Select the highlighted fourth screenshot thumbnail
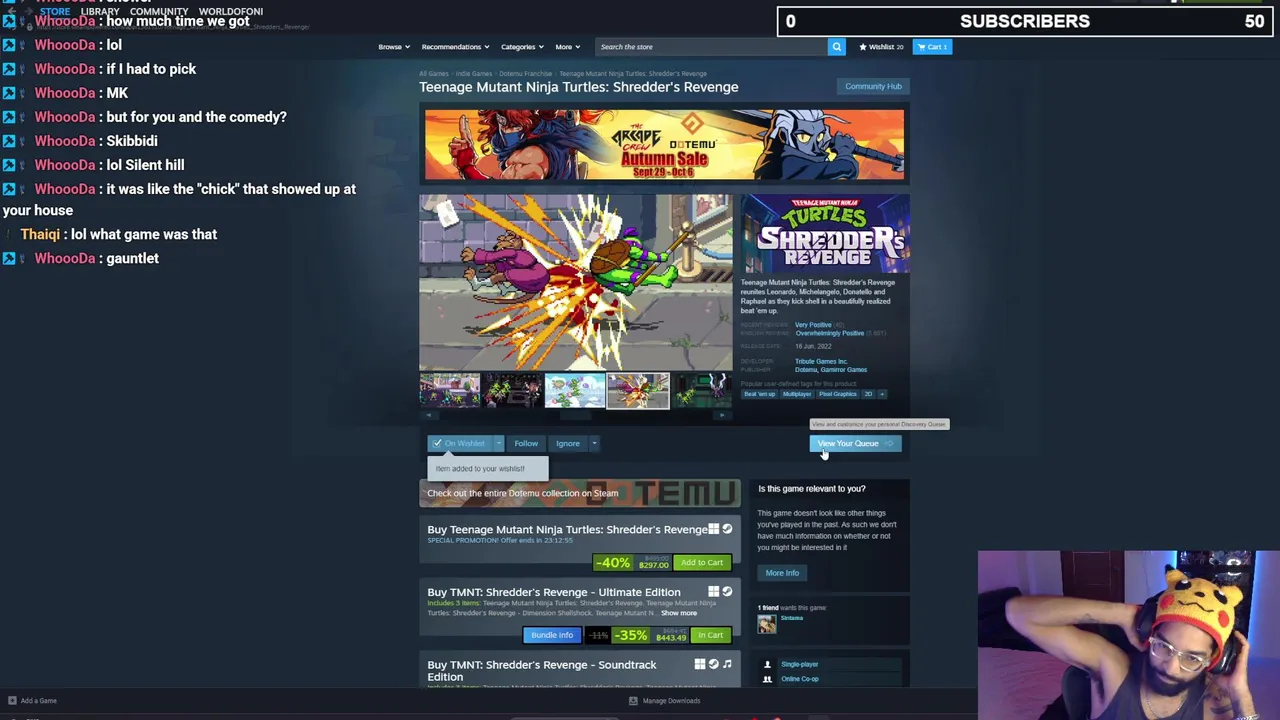This screenshot has height=720, width=1280. point(638,391)
